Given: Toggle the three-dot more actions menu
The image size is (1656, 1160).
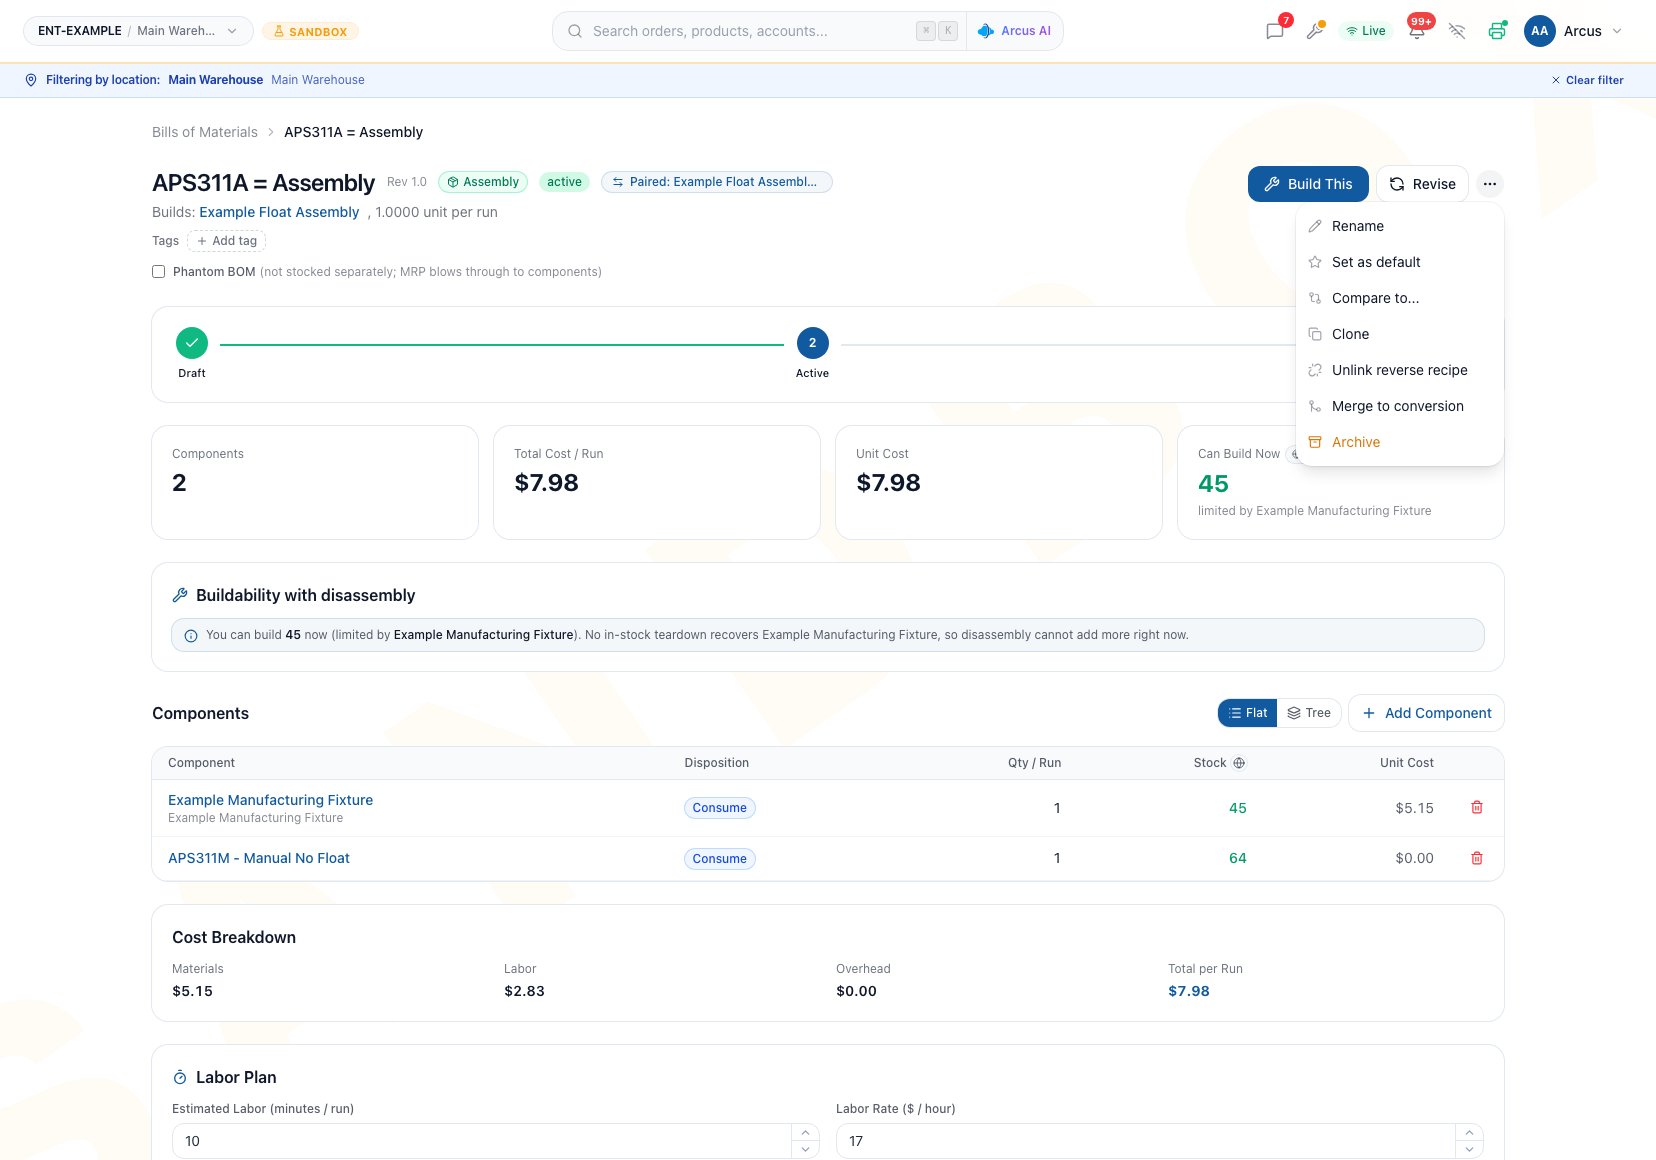Looking at the screenshot, I should 1490,184.
